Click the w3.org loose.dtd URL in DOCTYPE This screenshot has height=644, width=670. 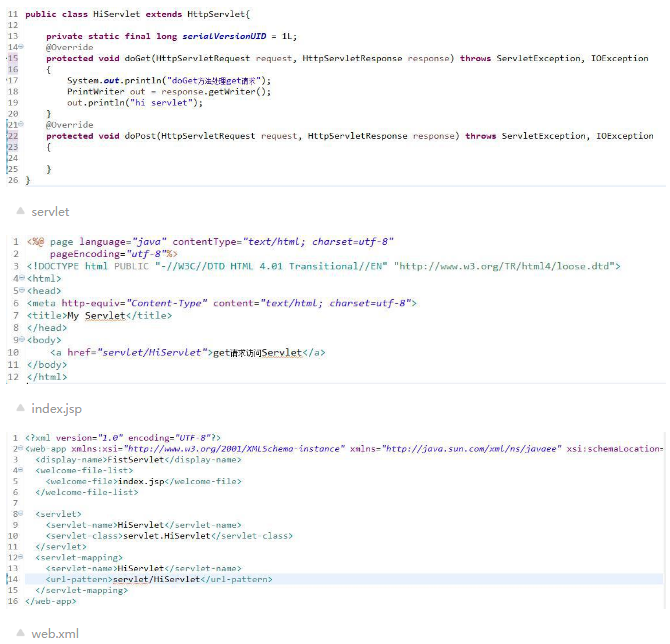click(507, 267)
